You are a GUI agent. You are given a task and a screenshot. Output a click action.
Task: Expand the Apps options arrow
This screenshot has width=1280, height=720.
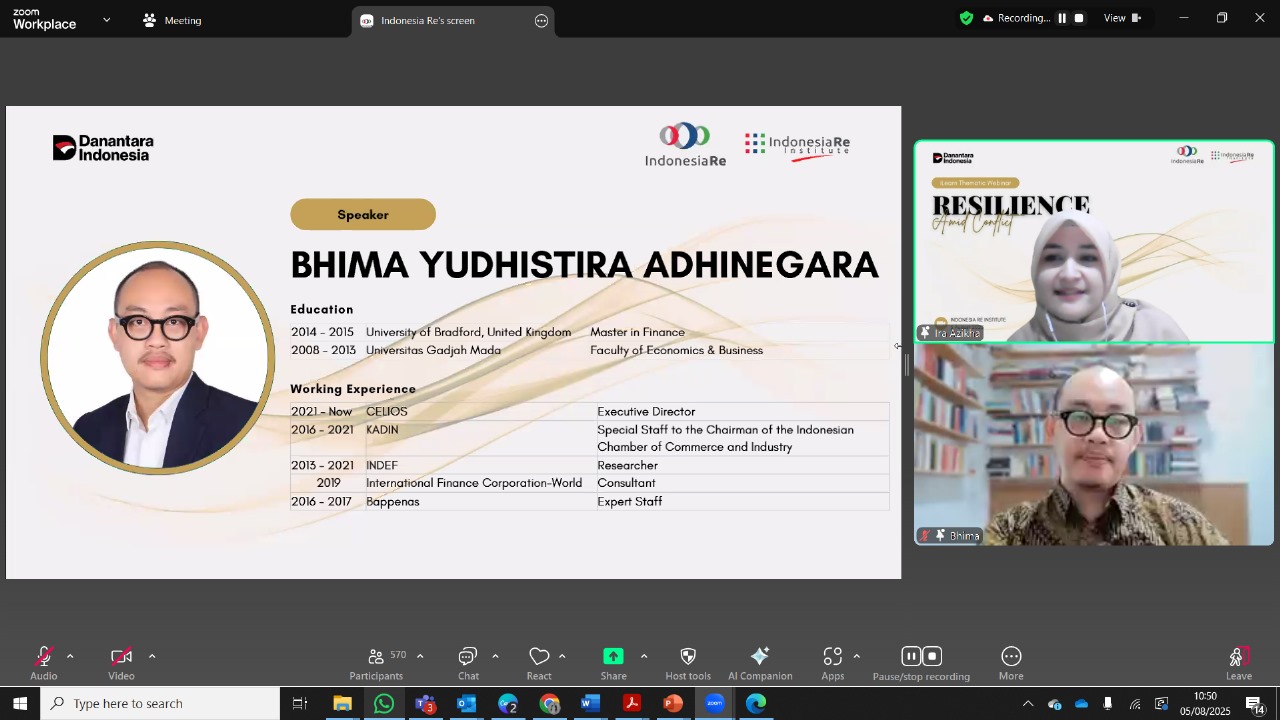click(857, 657)
